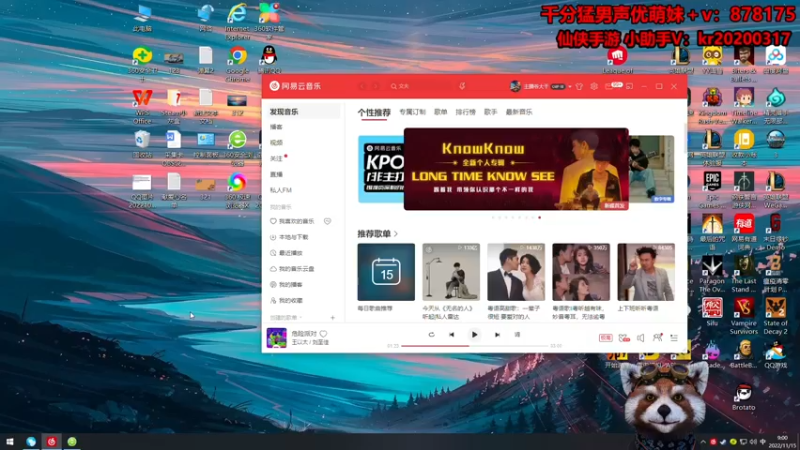Open the skin theme shirt icon
The width and height of the screenshot is (800, 450).
coord(579,87)
